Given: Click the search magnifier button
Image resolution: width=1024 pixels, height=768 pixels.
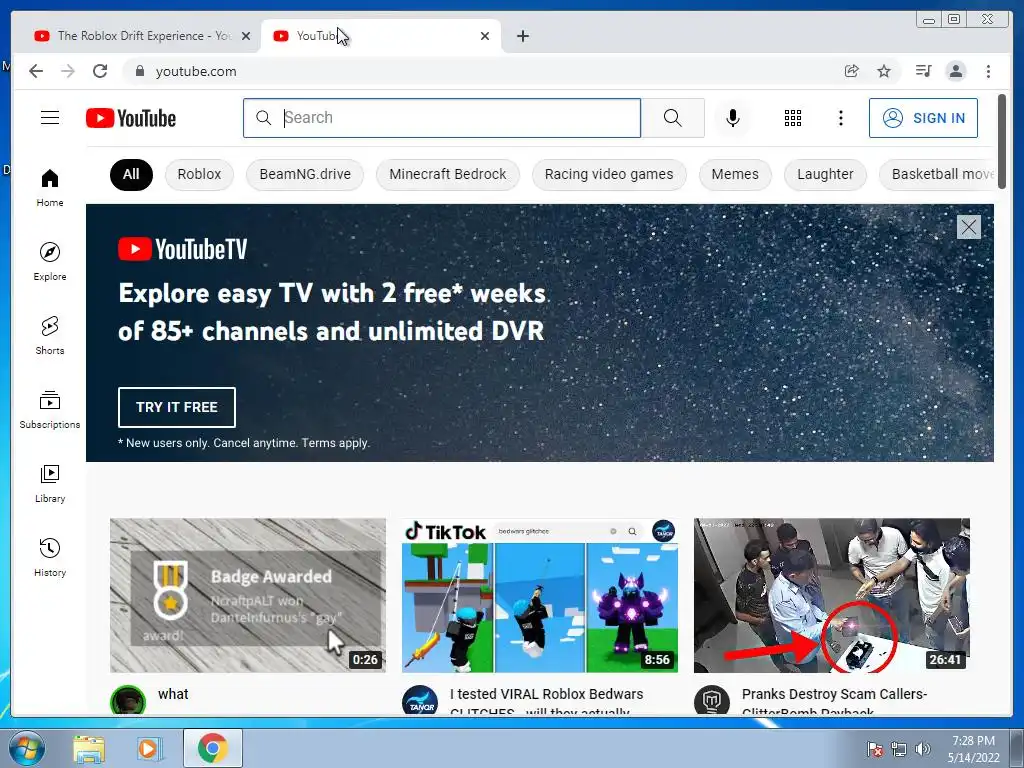Looking at the screenshot, I should 673,118.
